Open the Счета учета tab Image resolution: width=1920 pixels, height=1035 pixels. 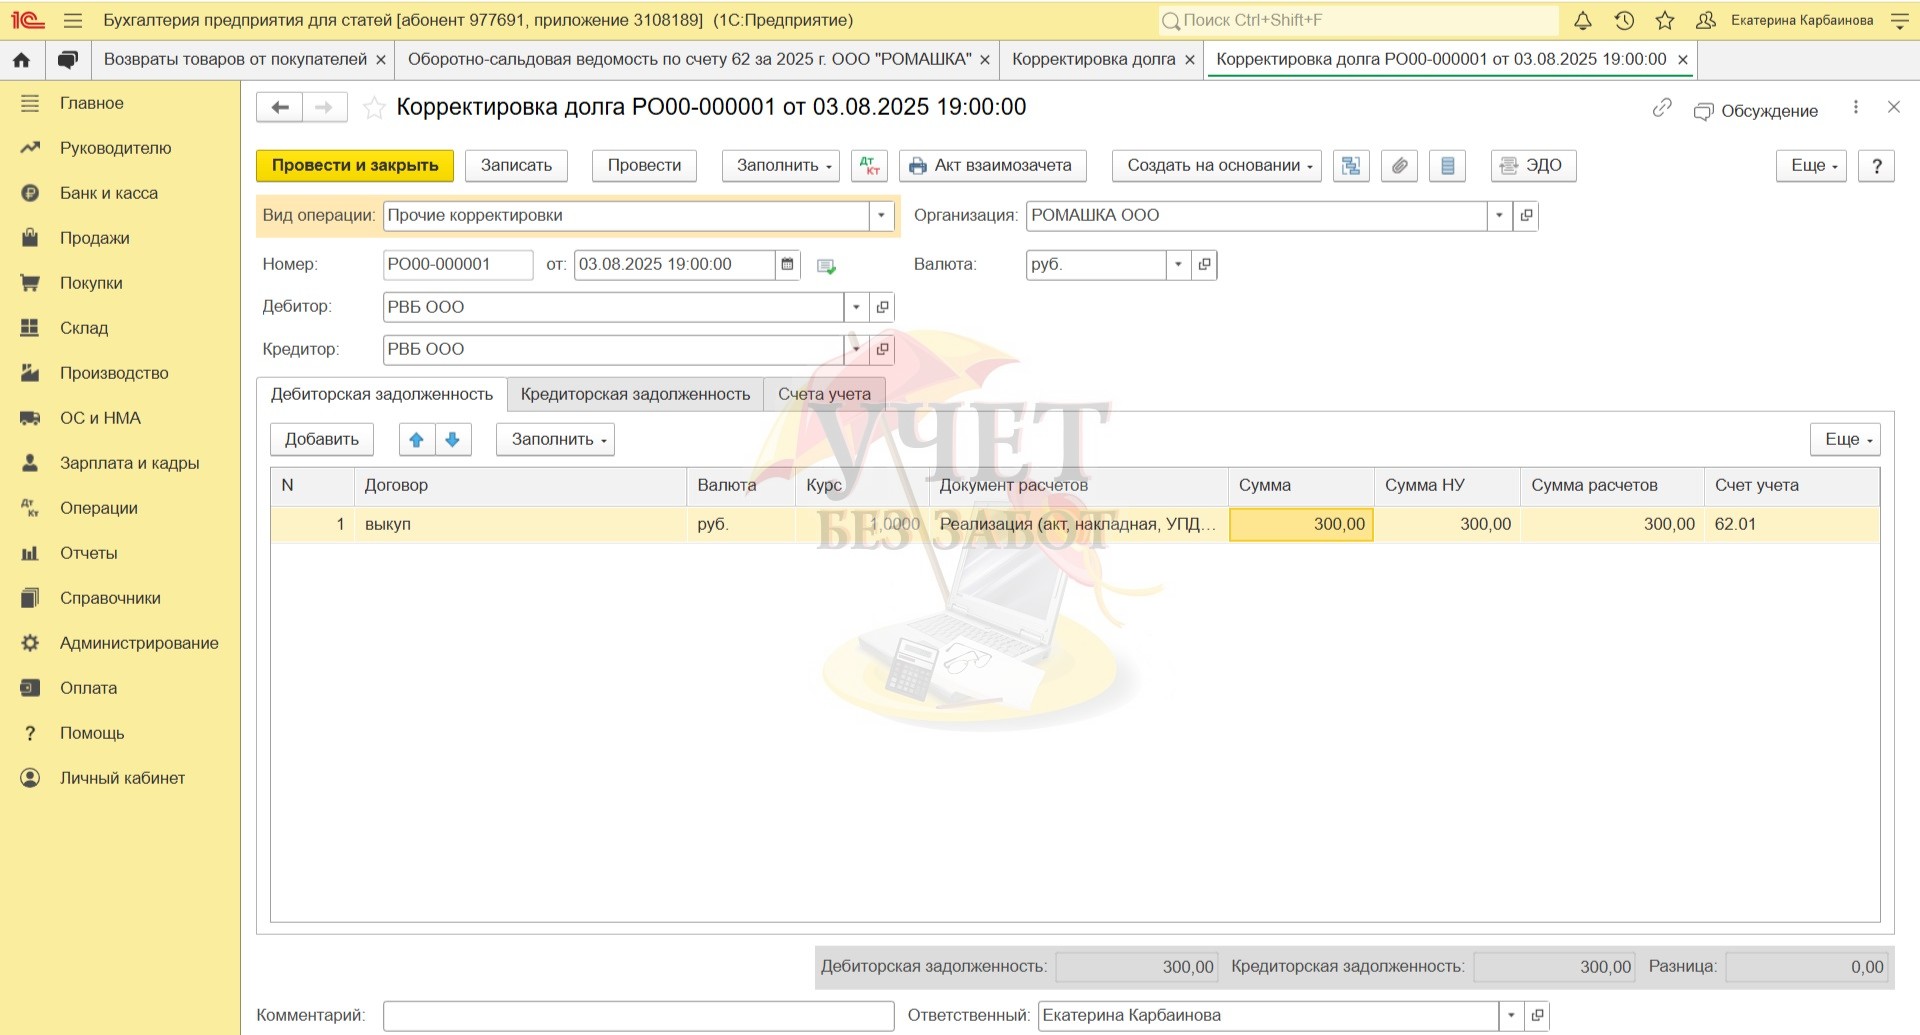click(824, 395)
